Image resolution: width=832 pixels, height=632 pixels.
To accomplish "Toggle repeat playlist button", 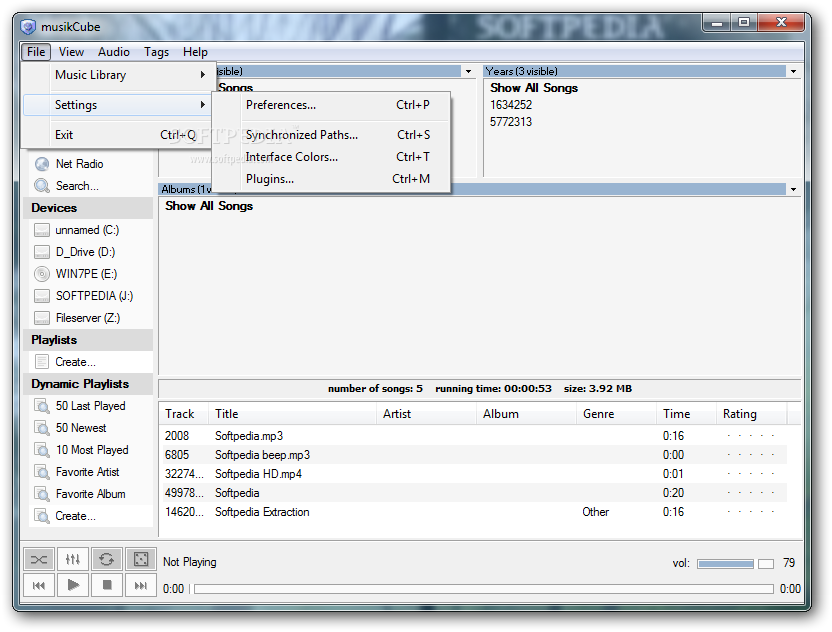I will [x=107, y=559].
